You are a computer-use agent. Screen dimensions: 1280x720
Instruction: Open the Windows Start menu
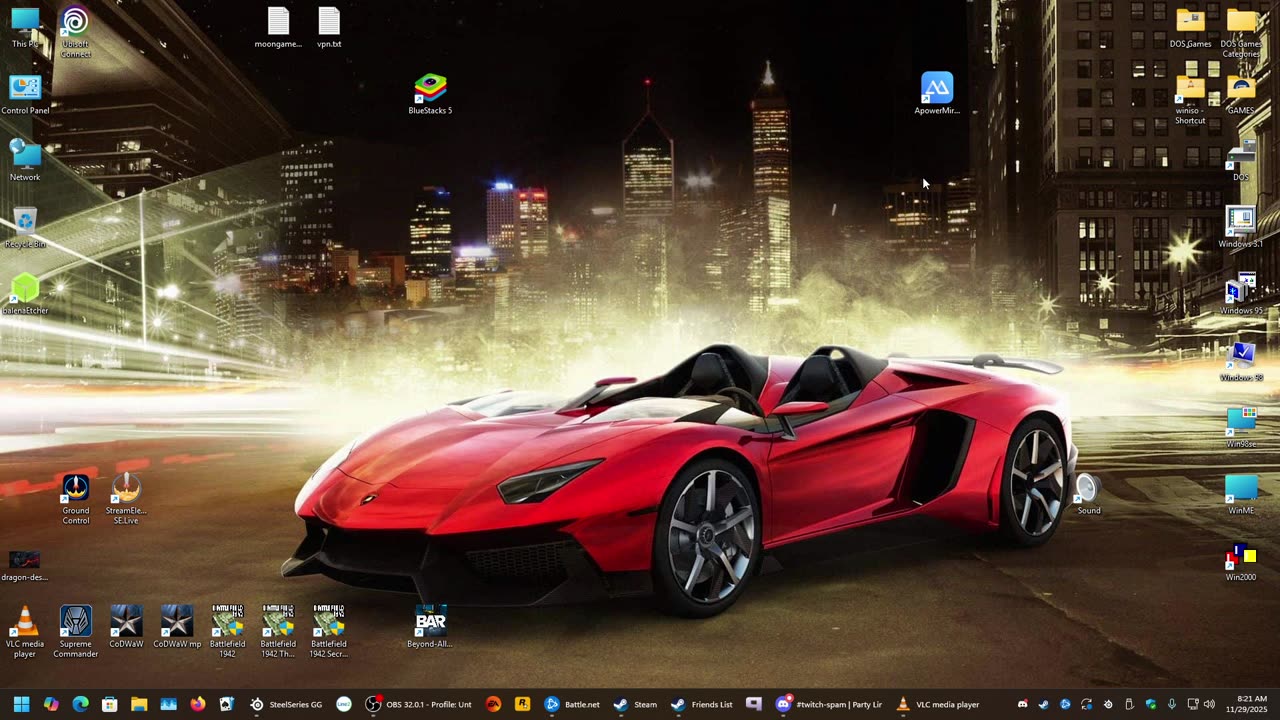coord(21,704)
